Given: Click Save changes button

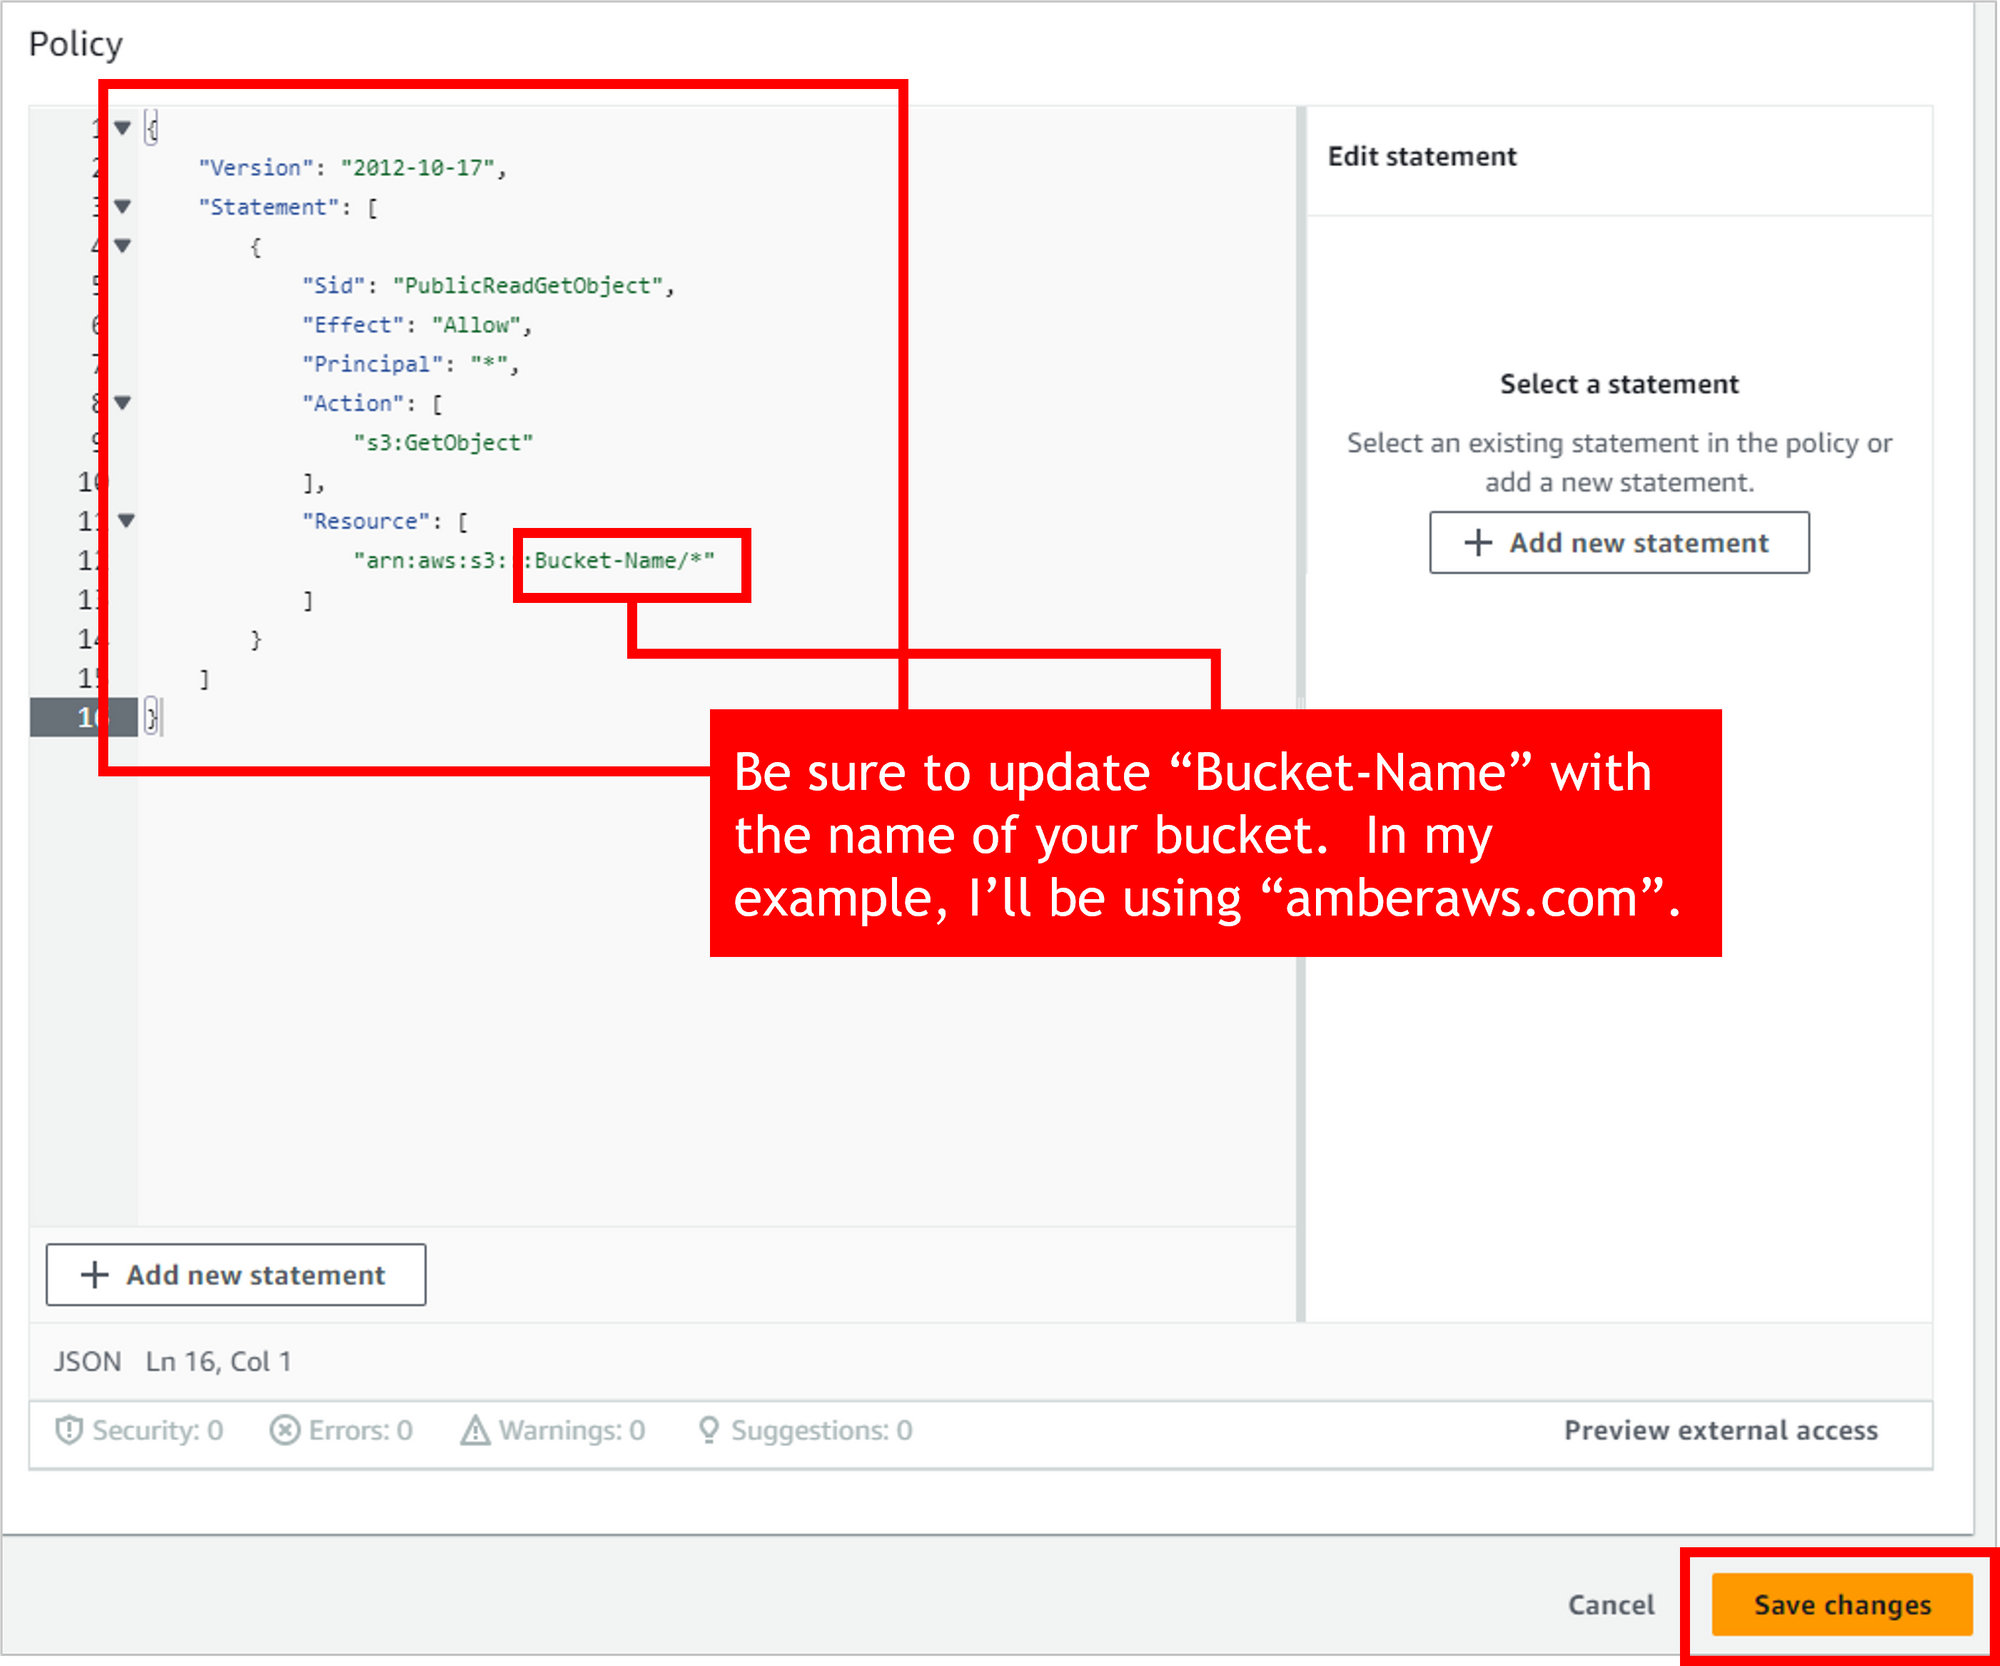Looking at the screenshot, I should pyautogui.click(x=1842, y=1604).
